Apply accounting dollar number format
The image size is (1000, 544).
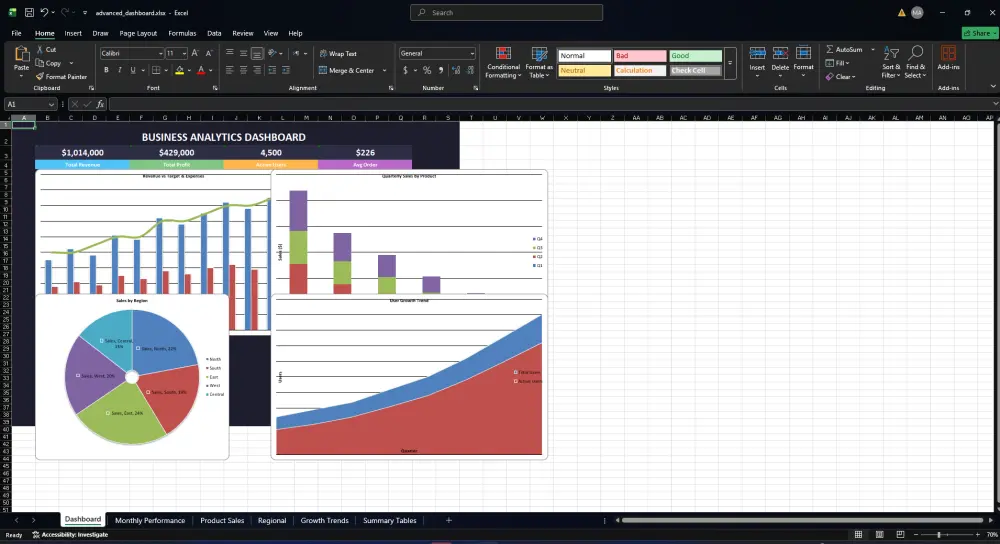tap(405, 70)
